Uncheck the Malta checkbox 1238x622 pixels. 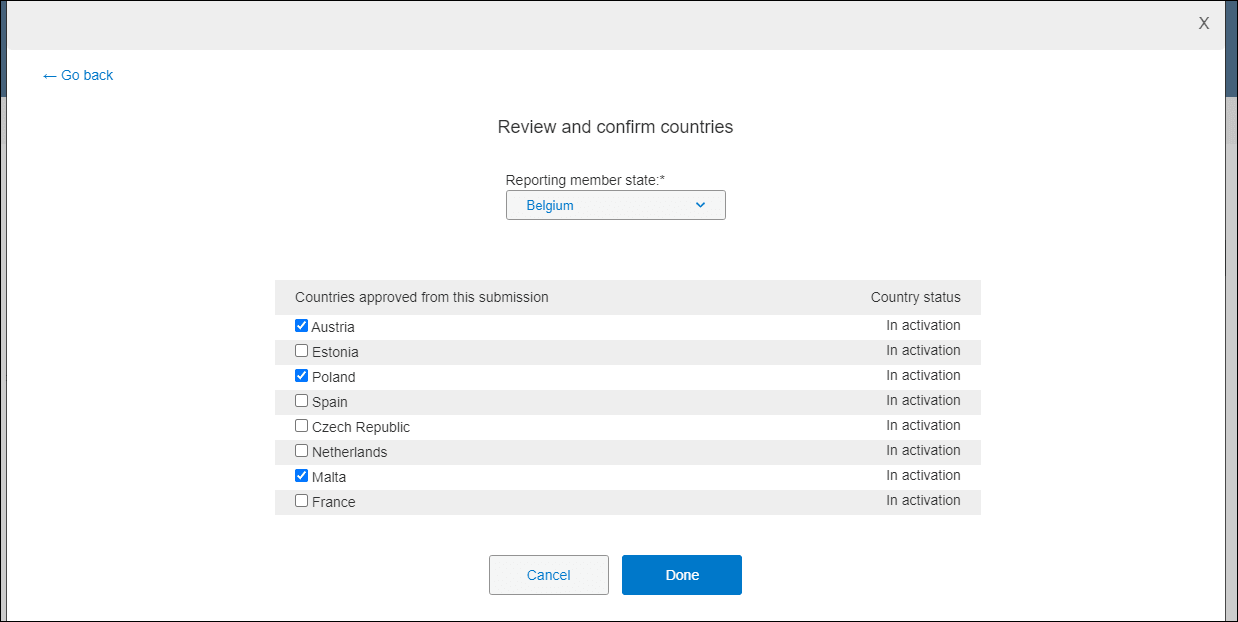coord(301,475)
